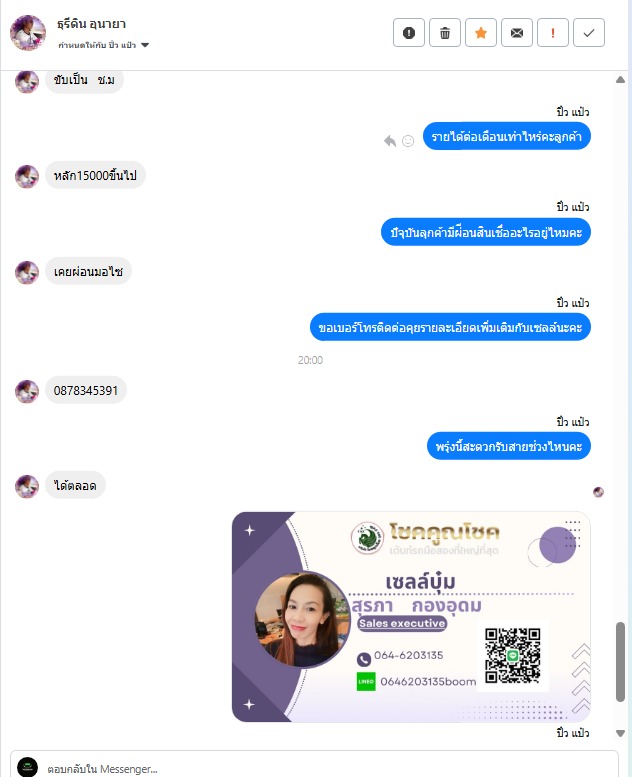The image size is (632, 777).
Task: Click the small seen-by avatar indicator
Action: (598, 492)
